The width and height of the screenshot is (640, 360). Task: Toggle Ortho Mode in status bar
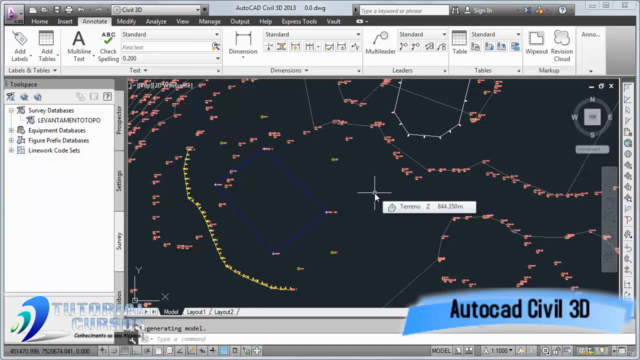point(136,351)
